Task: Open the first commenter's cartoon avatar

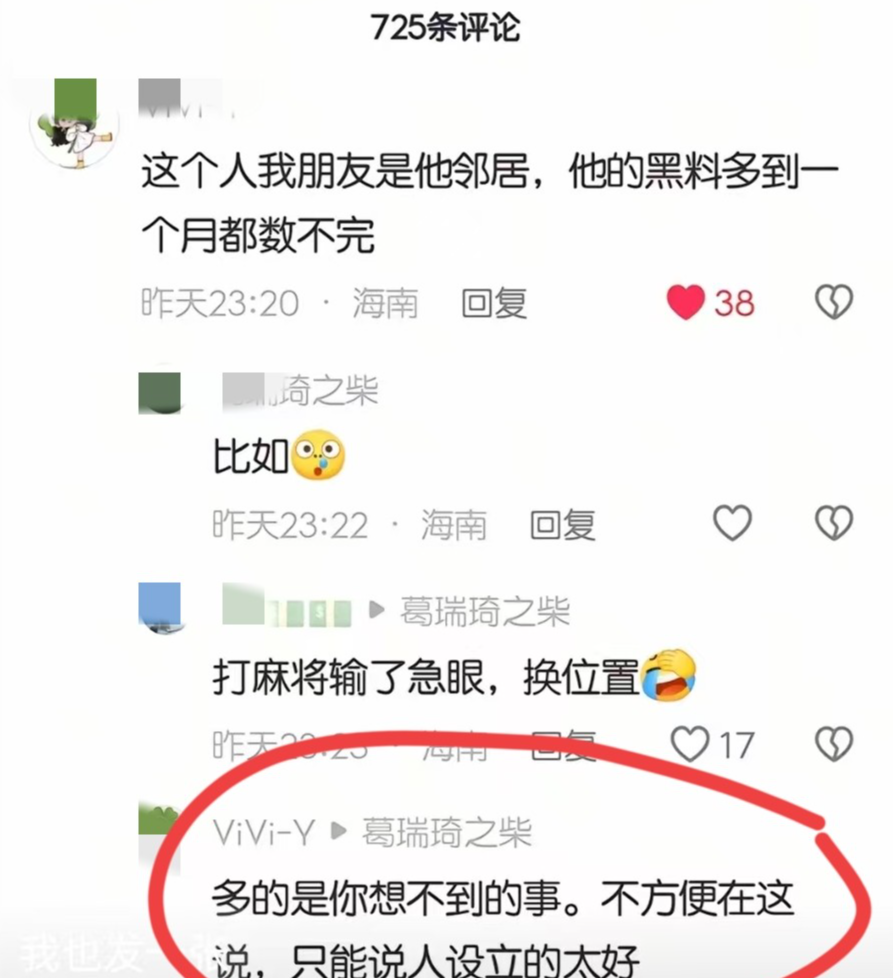Action: point(74,123)
